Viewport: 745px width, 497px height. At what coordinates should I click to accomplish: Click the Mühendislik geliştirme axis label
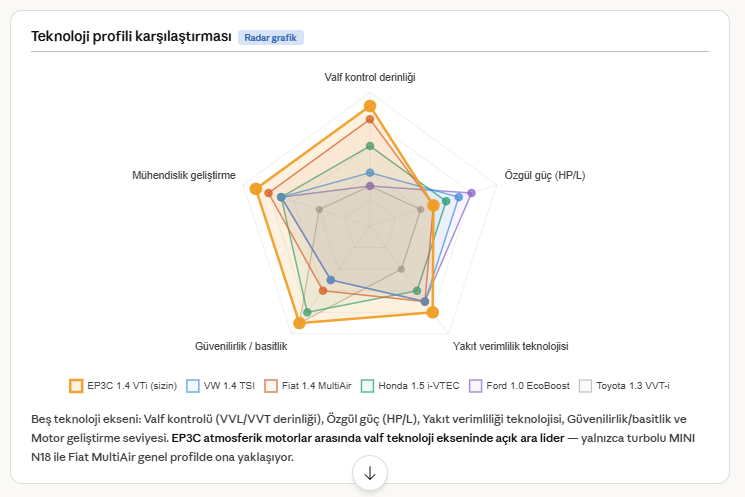(184, 175)
